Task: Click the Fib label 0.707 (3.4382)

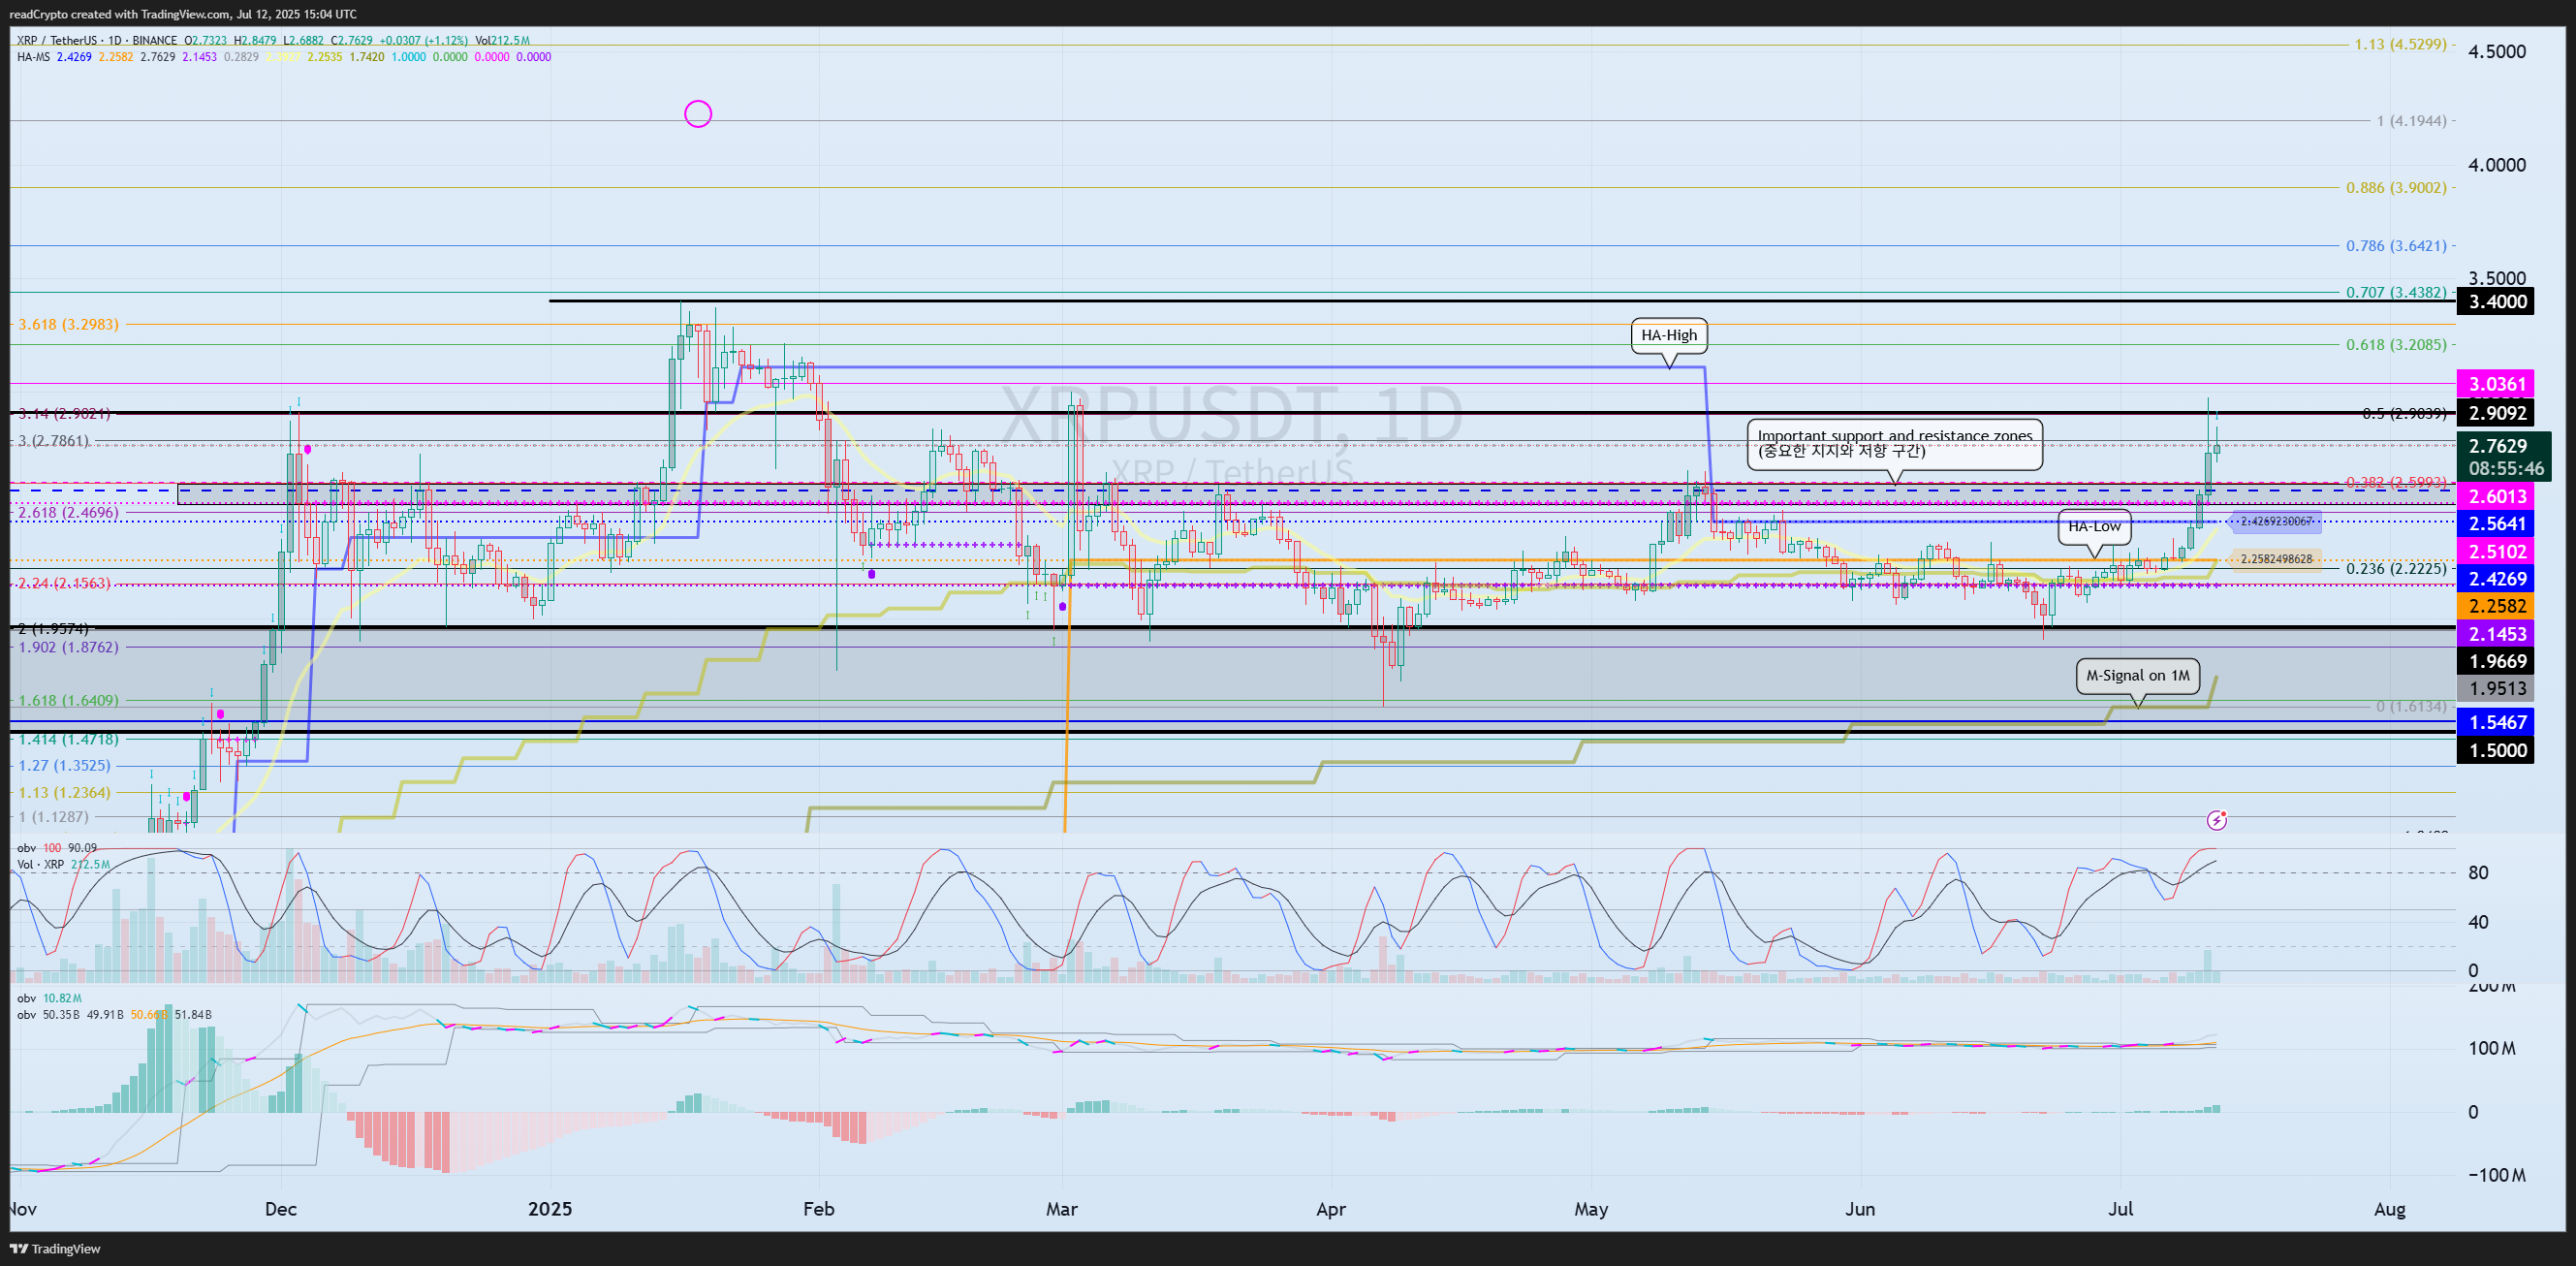Action: tap(2396, 293)
